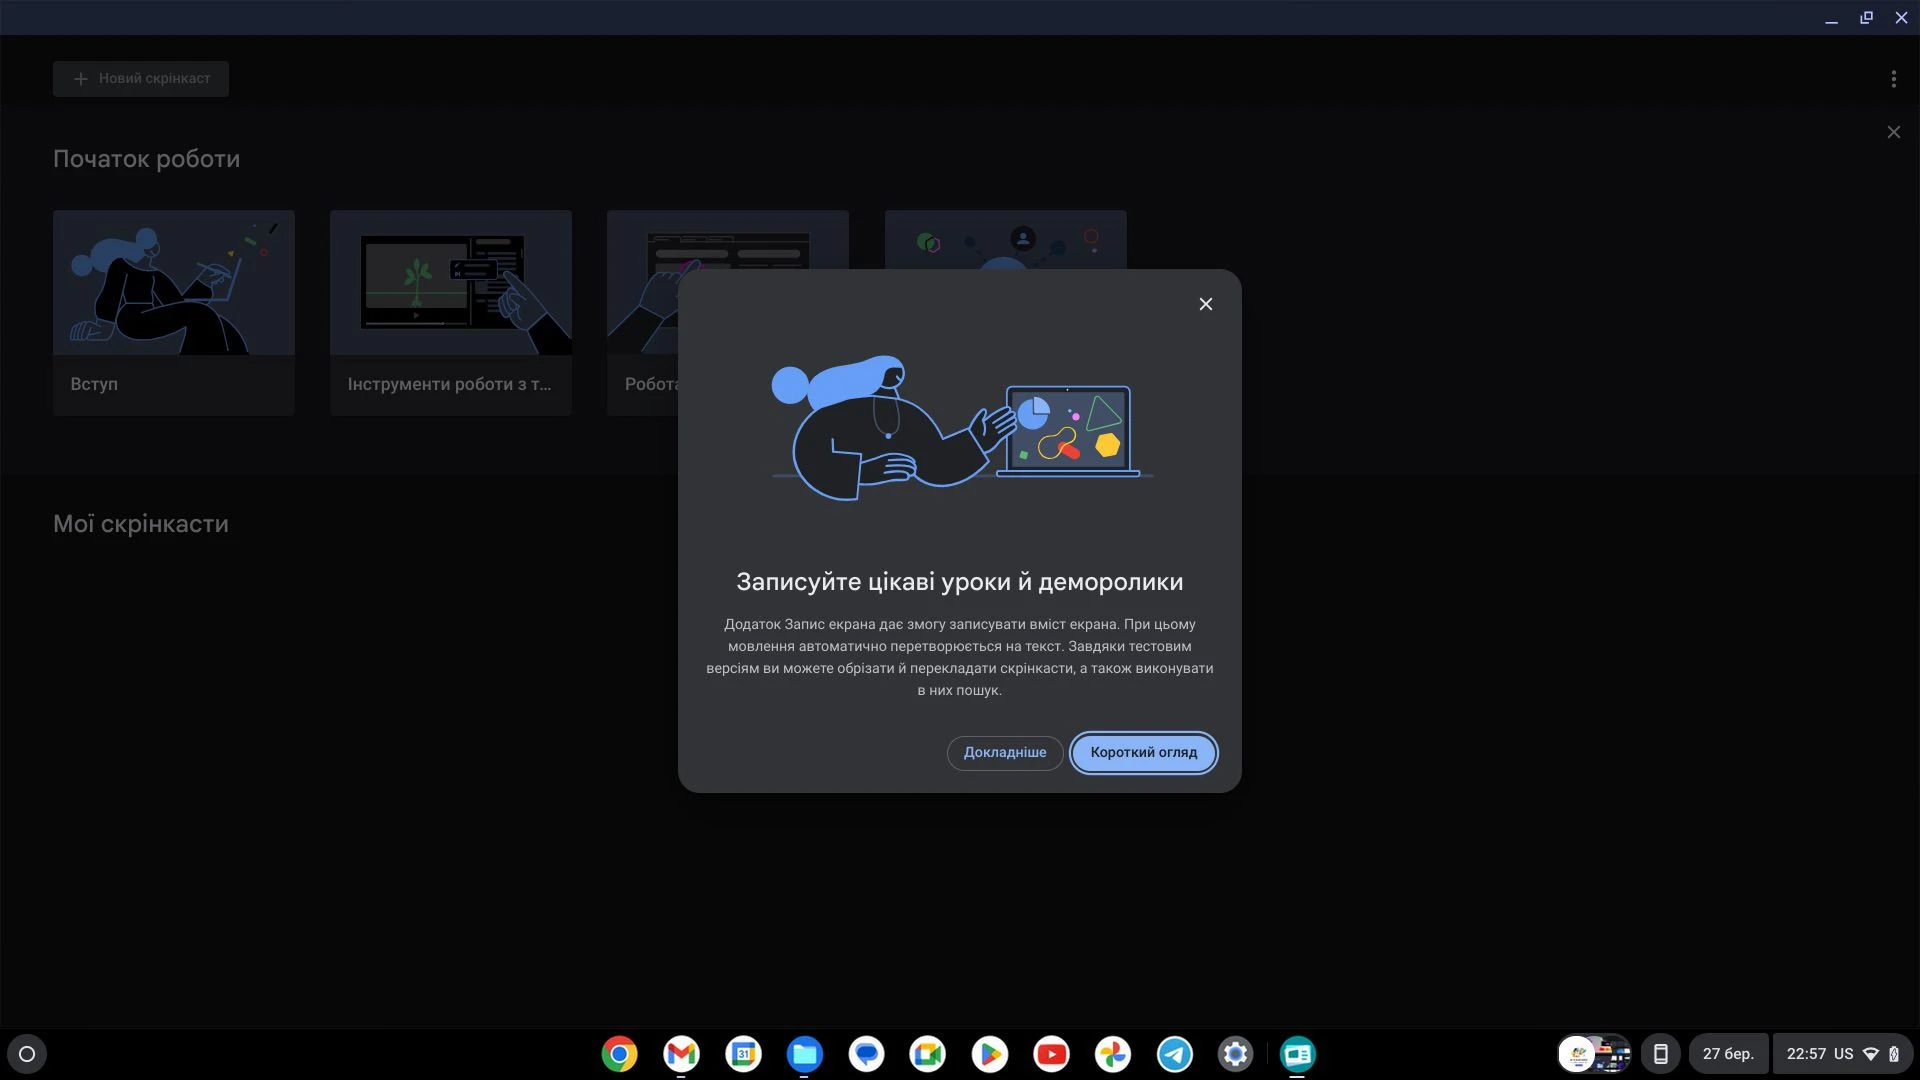Screen dimensions: 1920x1080
Task: Click the Wi-Fi status icon in tray
Action: pos(1871,1054)
